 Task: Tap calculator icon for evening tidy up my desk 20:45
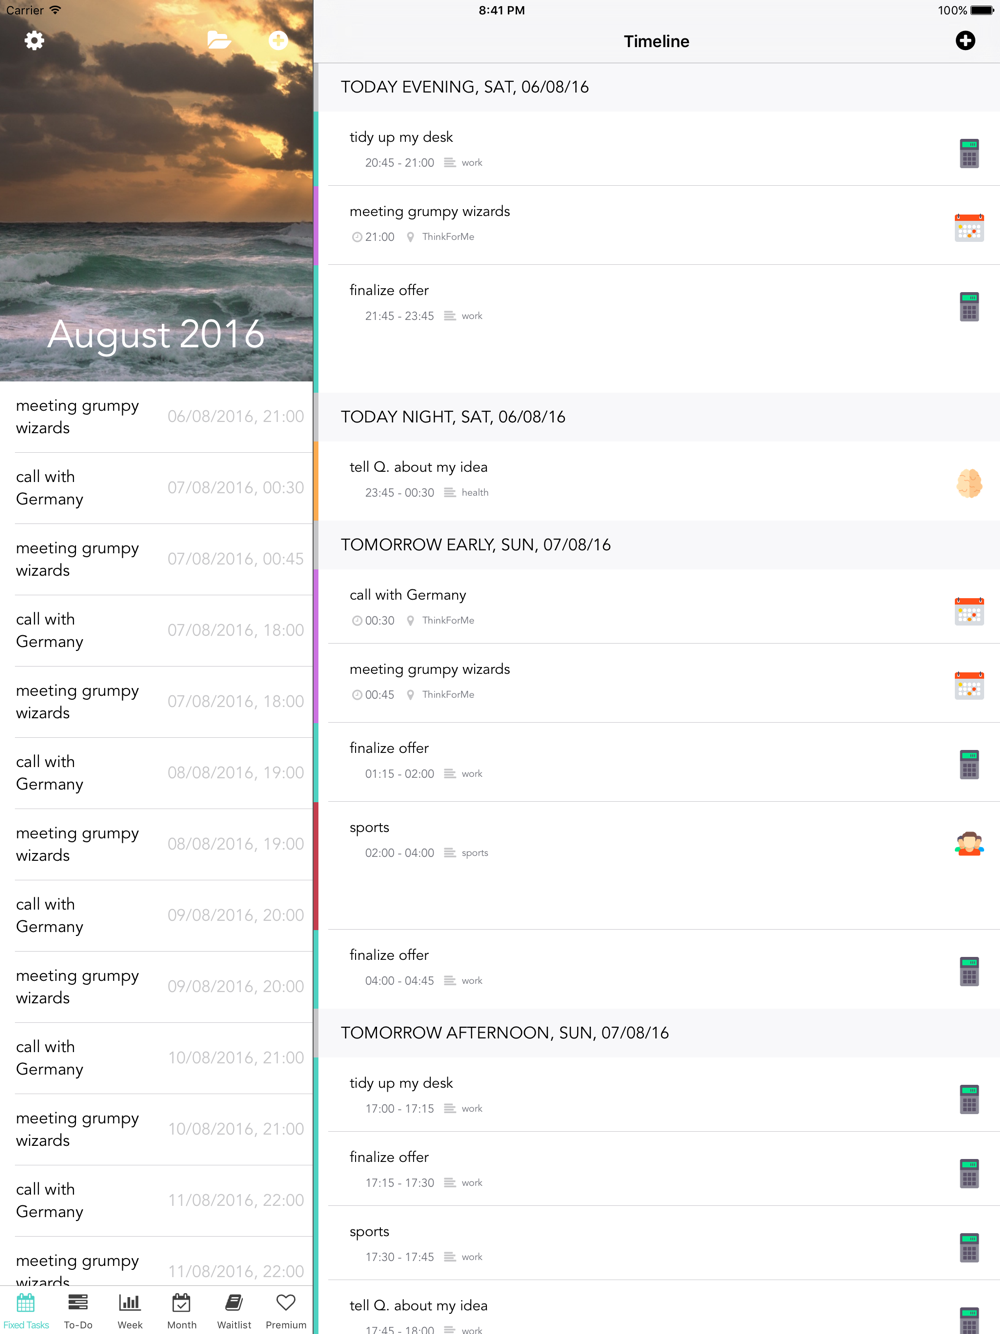click(969, 153)
